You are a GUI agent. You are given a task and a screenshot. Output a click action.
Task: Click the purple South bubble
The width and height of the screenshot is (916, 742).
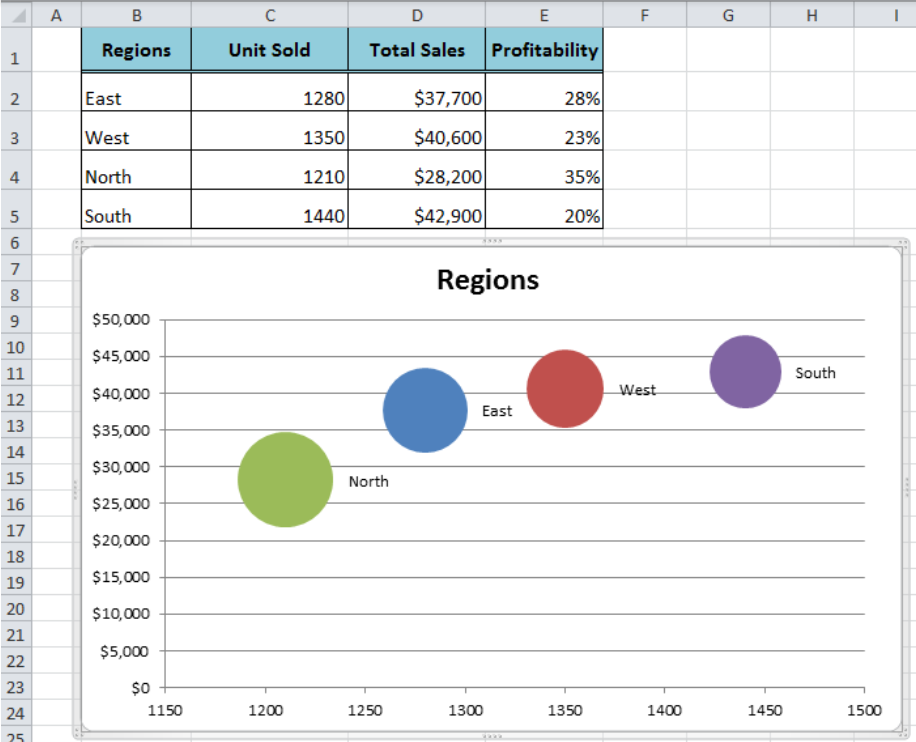(x=744, y=370)
